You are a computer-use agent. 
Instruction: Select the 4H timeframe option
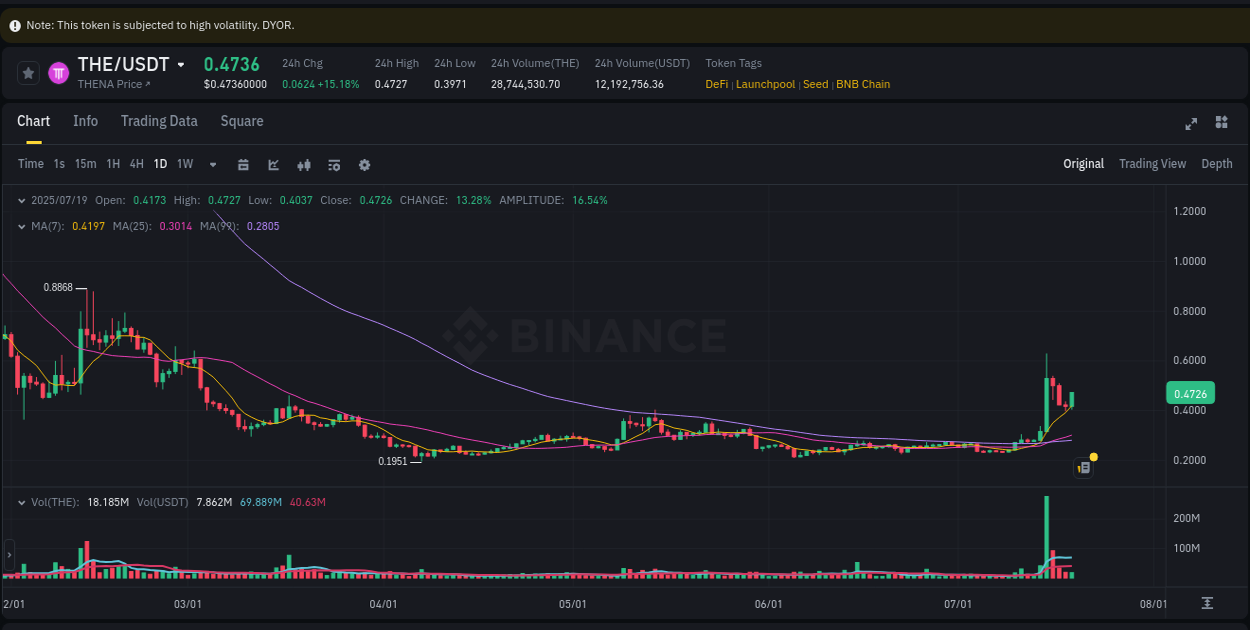click(x=136, y=164)
